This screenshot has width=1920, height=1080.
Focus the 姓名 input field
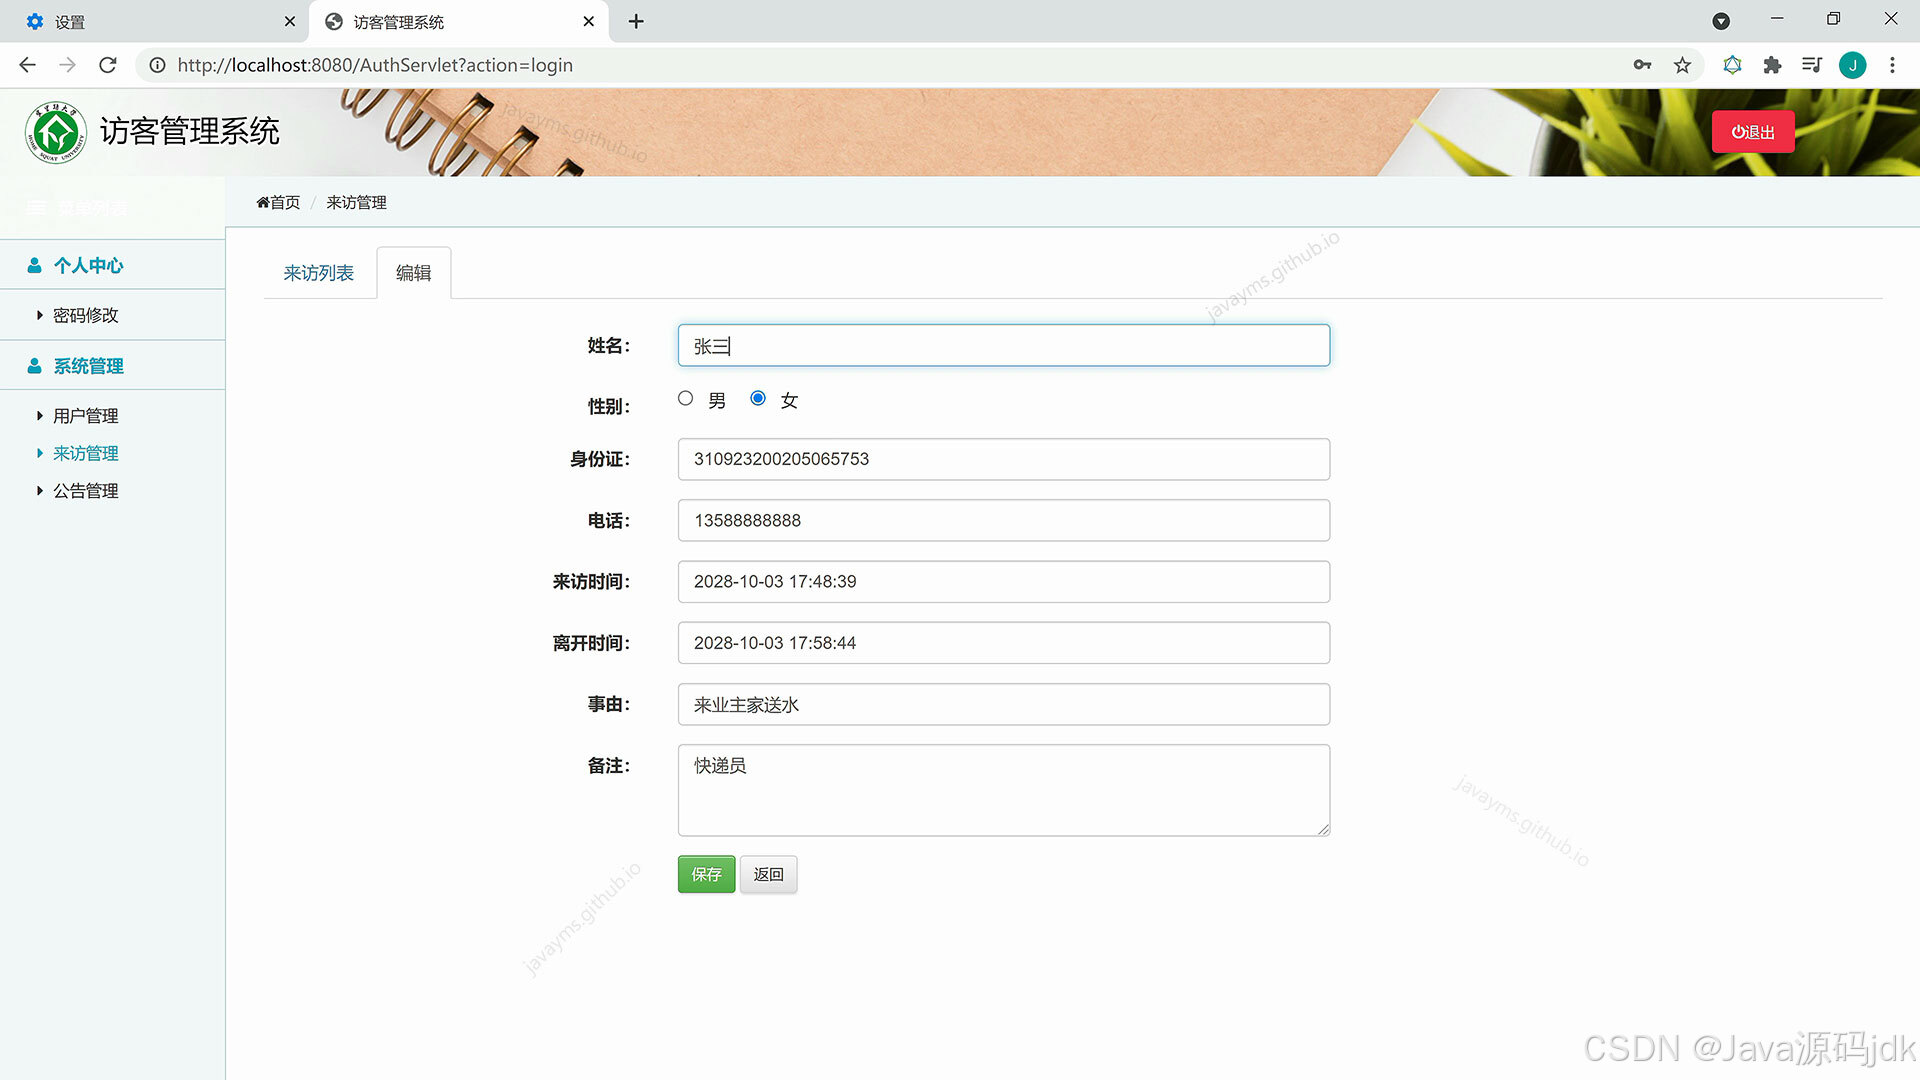[1003, 345]
